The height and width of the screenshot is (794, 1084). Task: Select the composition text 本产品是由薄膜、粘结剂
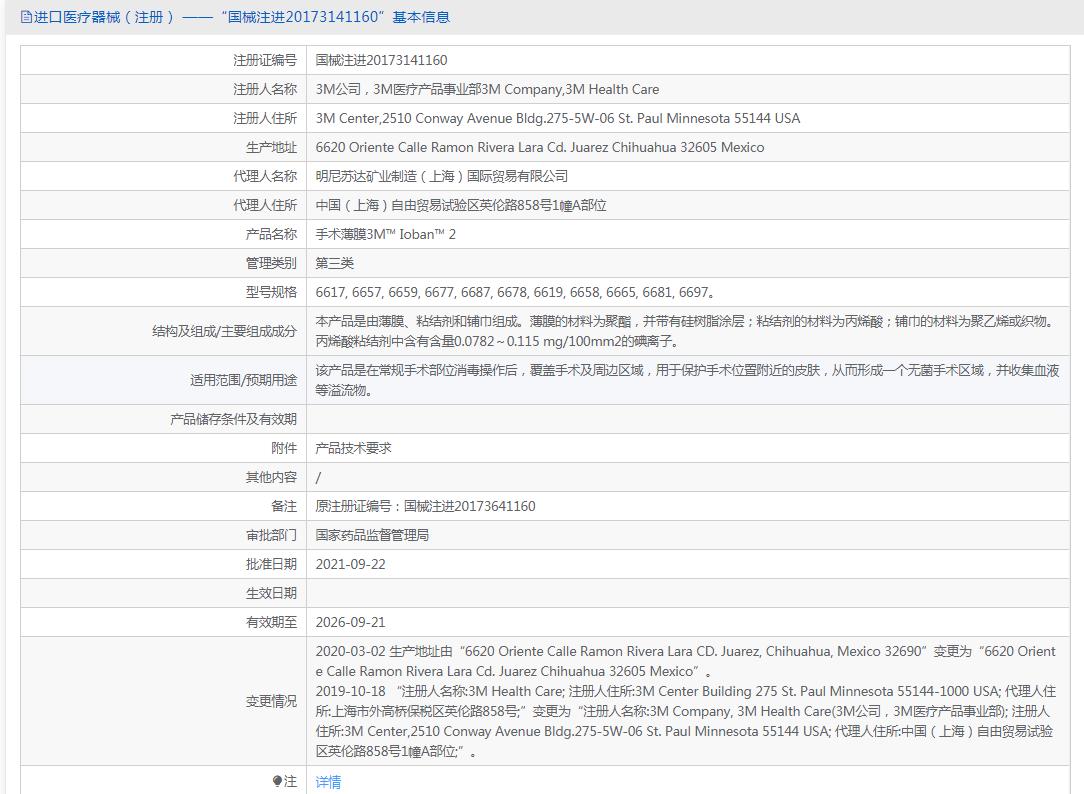(x=687, y=331)
